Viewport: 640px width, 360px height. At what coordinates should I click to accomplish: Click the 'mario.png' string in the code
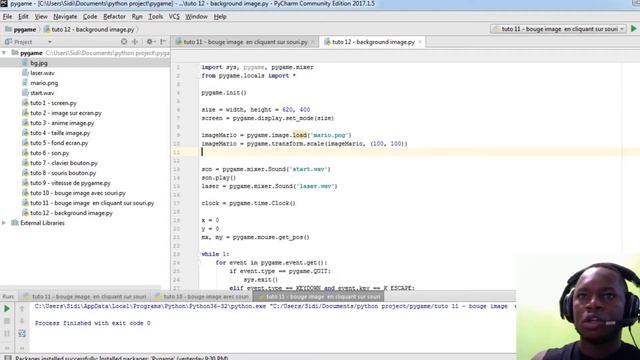329,135
